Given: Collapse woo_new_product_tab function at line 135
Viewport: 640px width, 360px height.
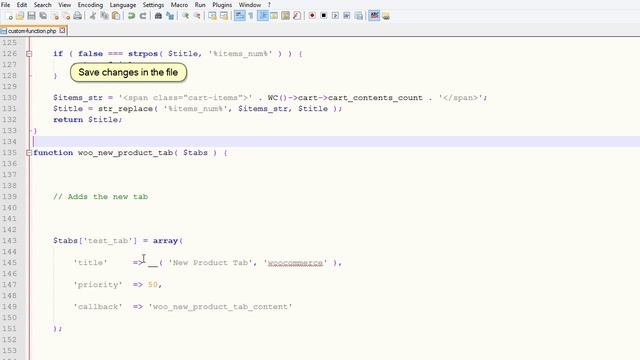Looking at the screenshot, I should [29, 153].
